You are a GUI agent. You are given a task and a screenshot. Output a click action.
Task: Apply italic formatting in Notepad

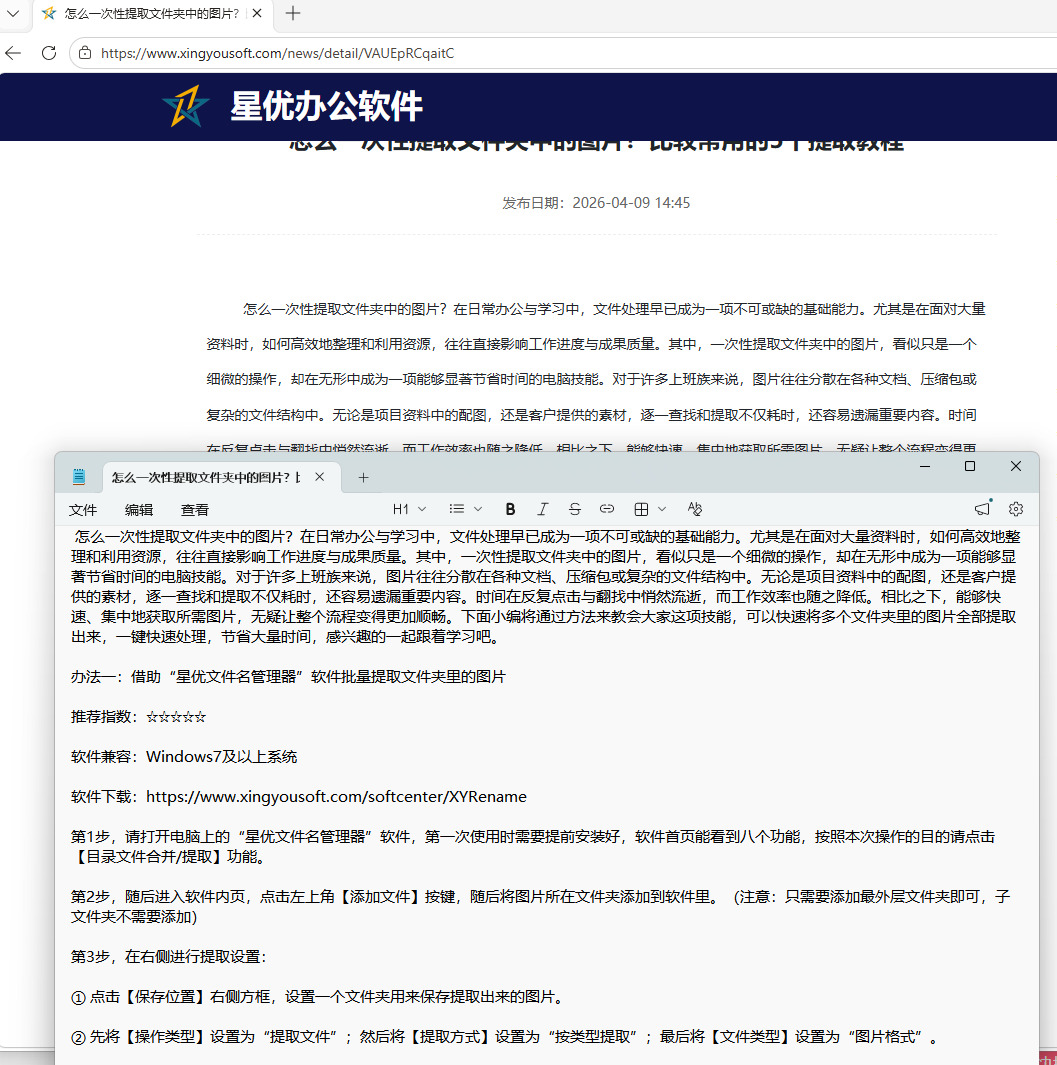(542, 509)
